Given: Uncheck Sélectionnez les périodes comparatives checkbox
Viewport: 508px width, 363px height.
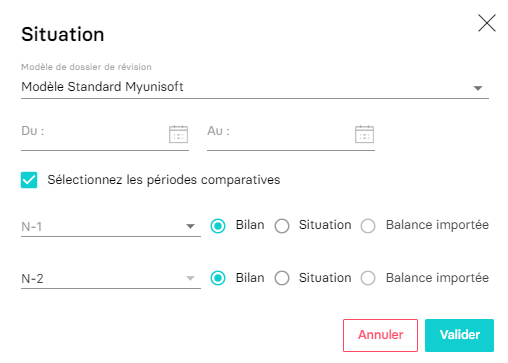Looking at the screenshot, I should click(x=29, y=180).
